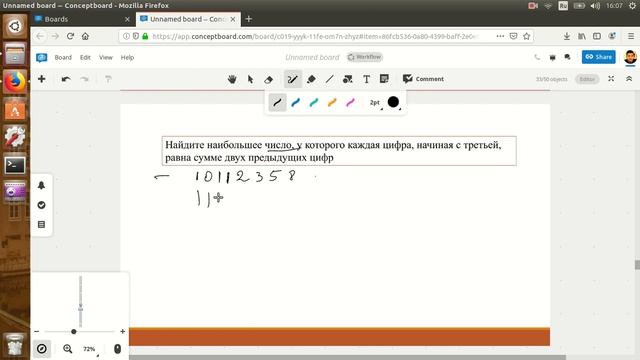The height and width of the screenshot is (360, 640).
Task: Open the notifications bell panel
Action: click(x=41, y=185)
